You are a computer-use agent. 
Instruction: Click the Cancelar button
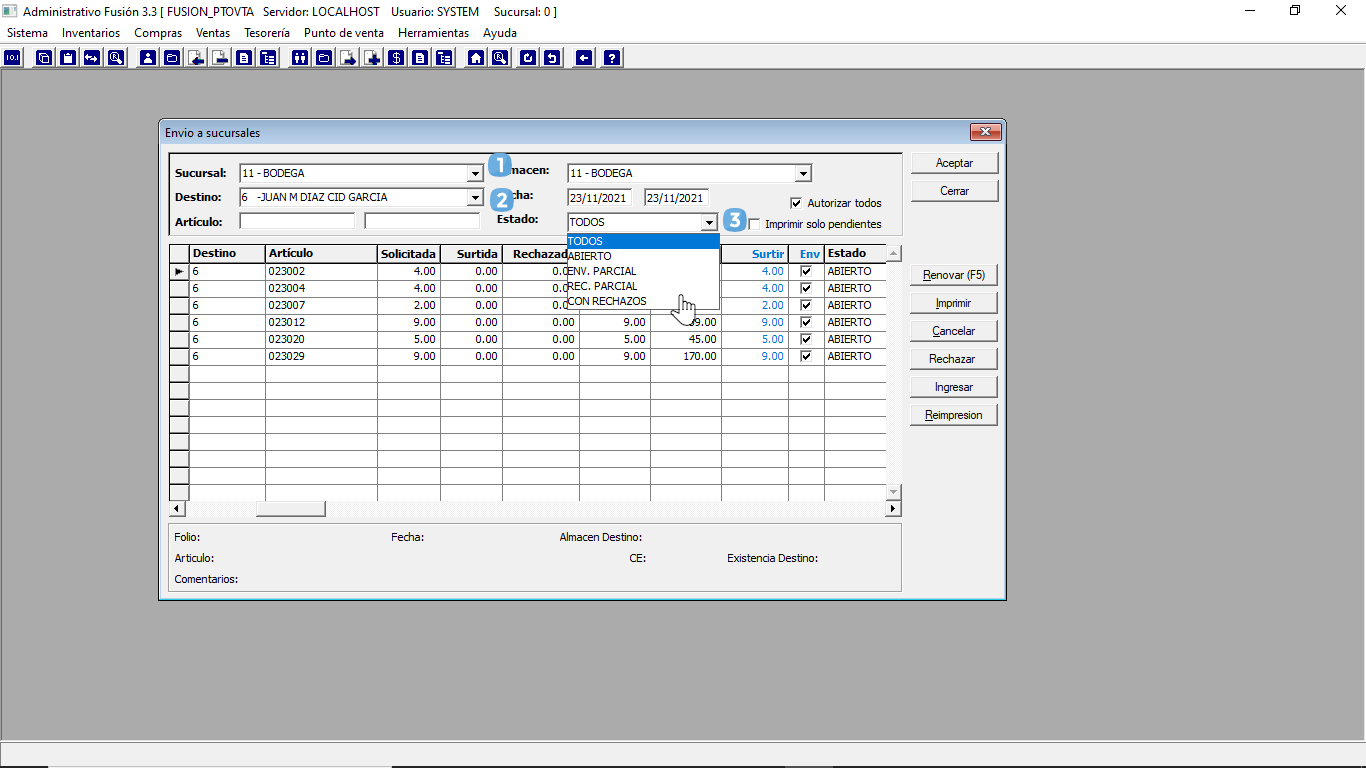click(954, 331)
